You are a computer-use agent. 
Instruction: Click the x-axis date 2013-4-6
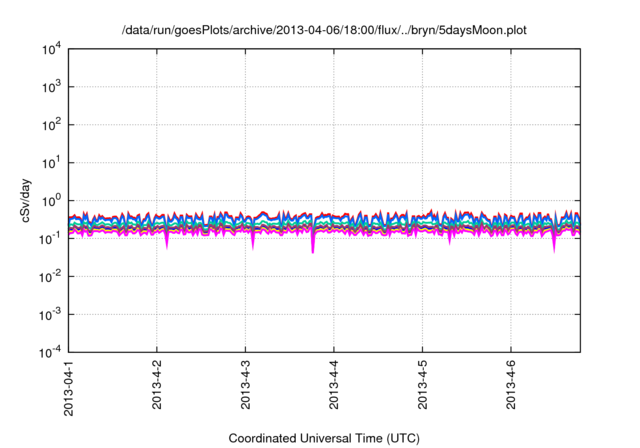tap(511, 384)
